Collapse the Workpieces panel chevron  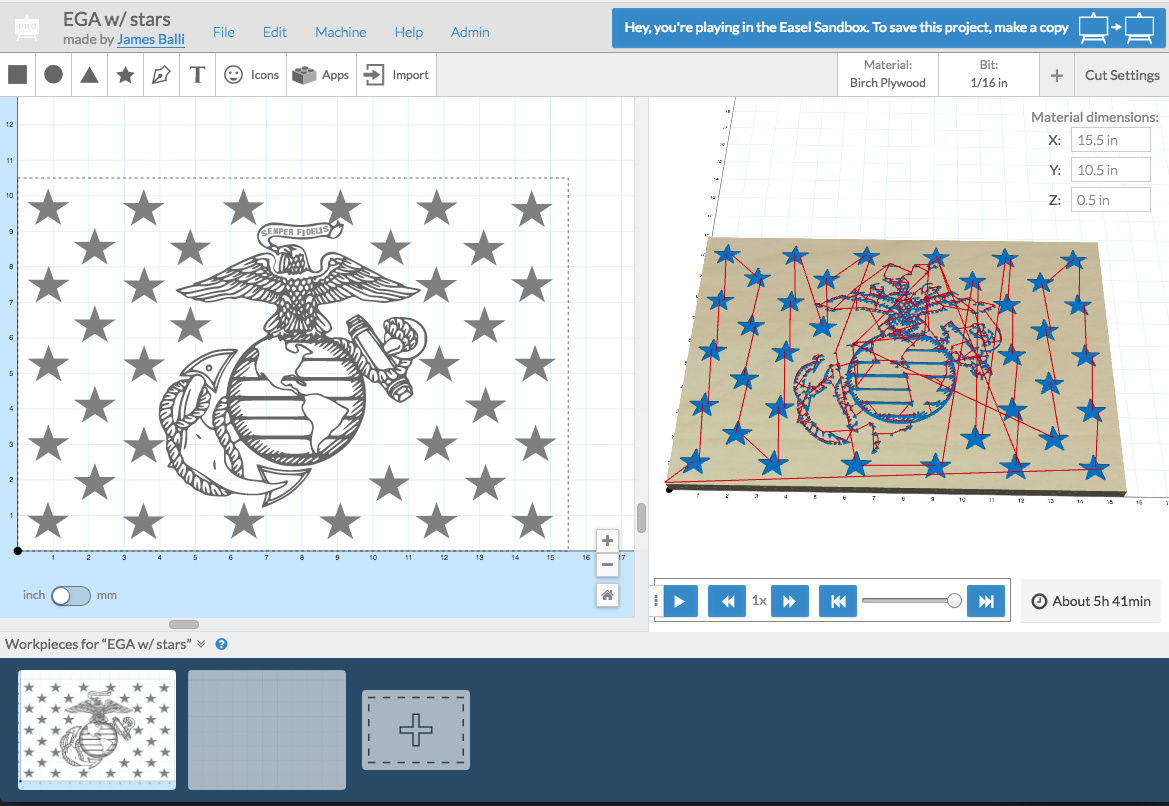(x=201, y=644)
